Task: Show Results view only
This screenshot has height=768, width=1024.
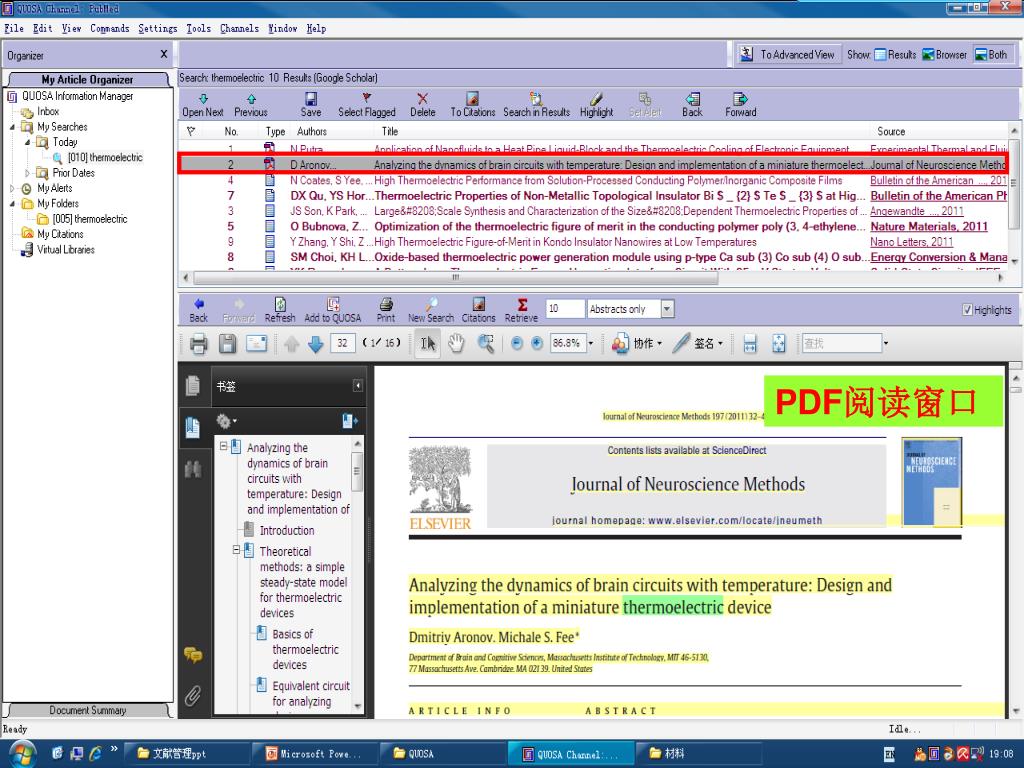Action: click(895, 55)
